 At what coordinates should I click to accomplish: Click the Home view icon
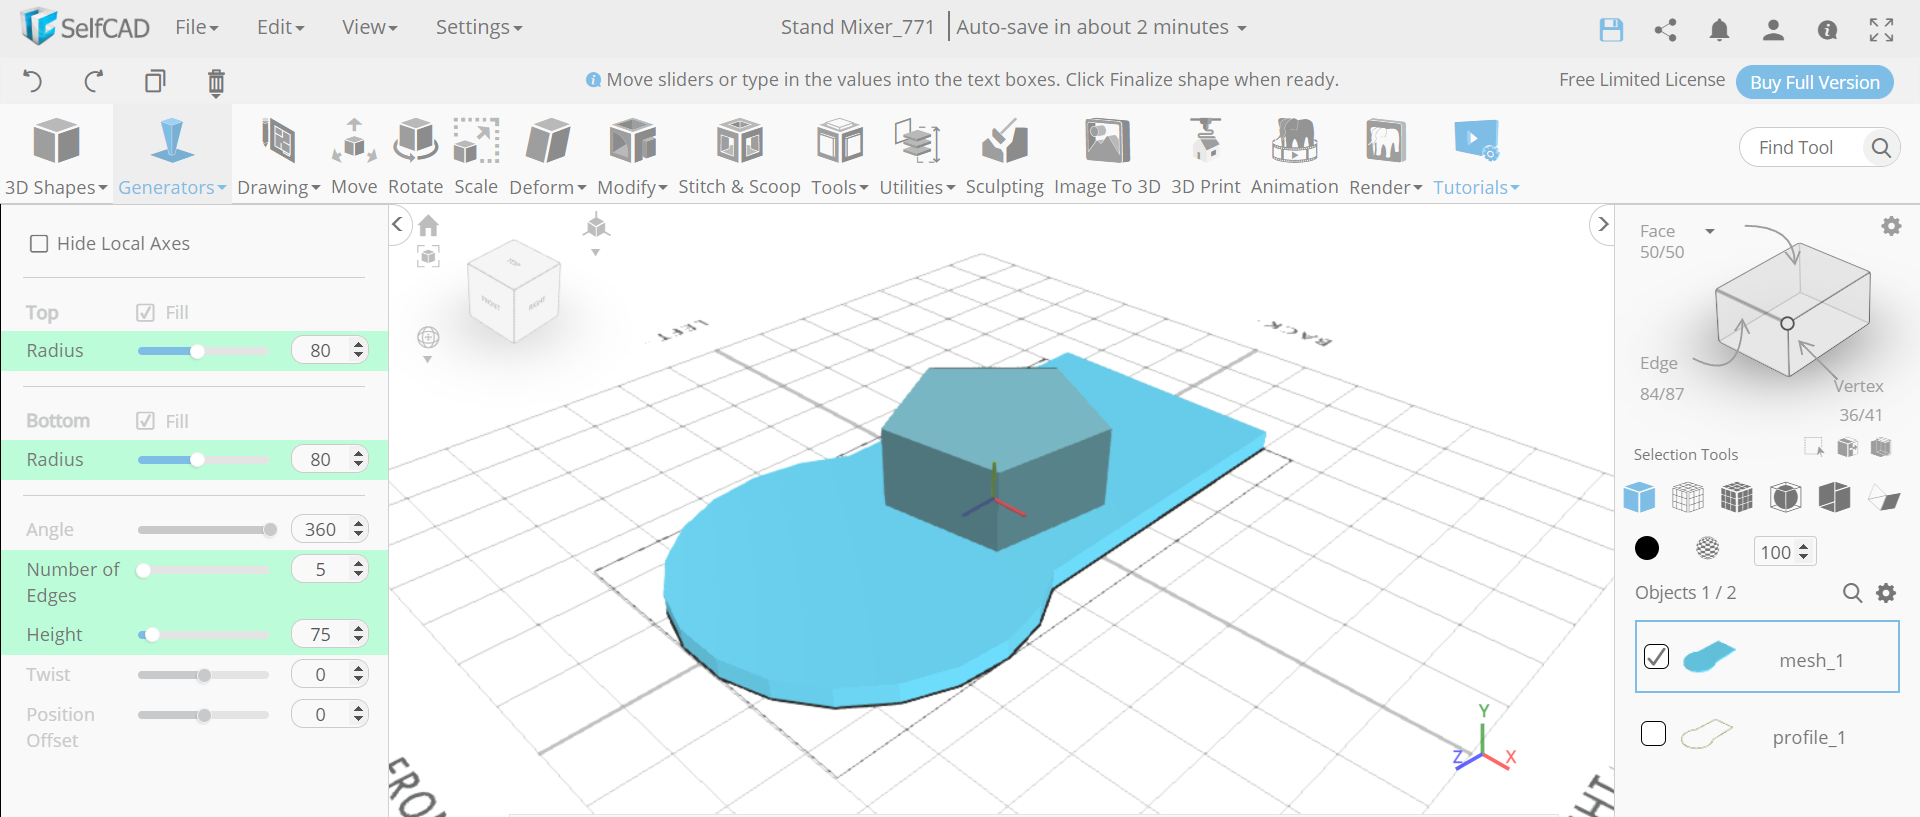(429, 226)
